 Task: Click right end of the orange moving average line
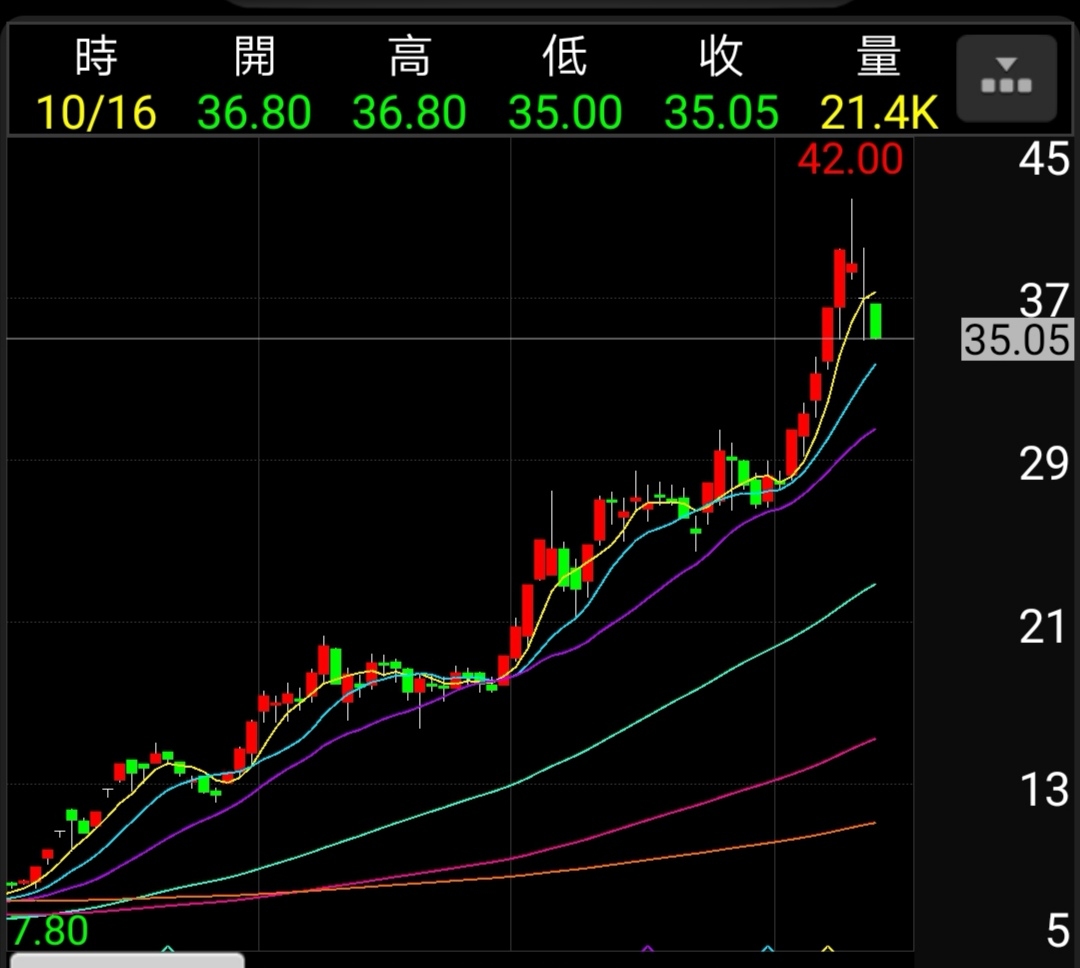[x=872, y=823]
